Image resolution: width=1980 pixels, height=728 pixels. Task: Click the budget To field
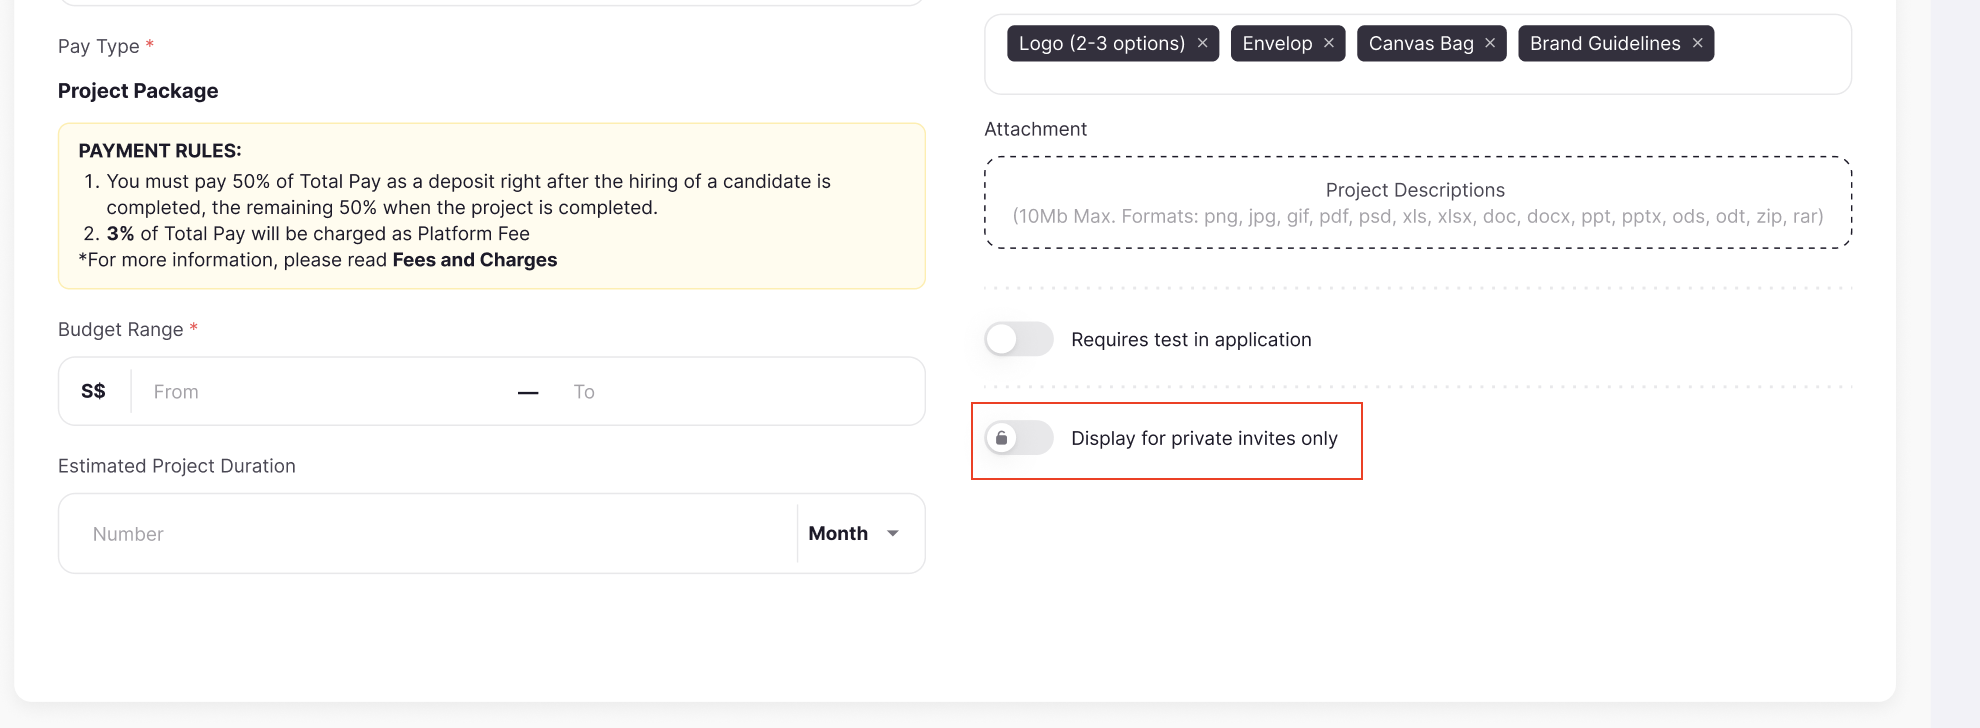tap(740, 392)
